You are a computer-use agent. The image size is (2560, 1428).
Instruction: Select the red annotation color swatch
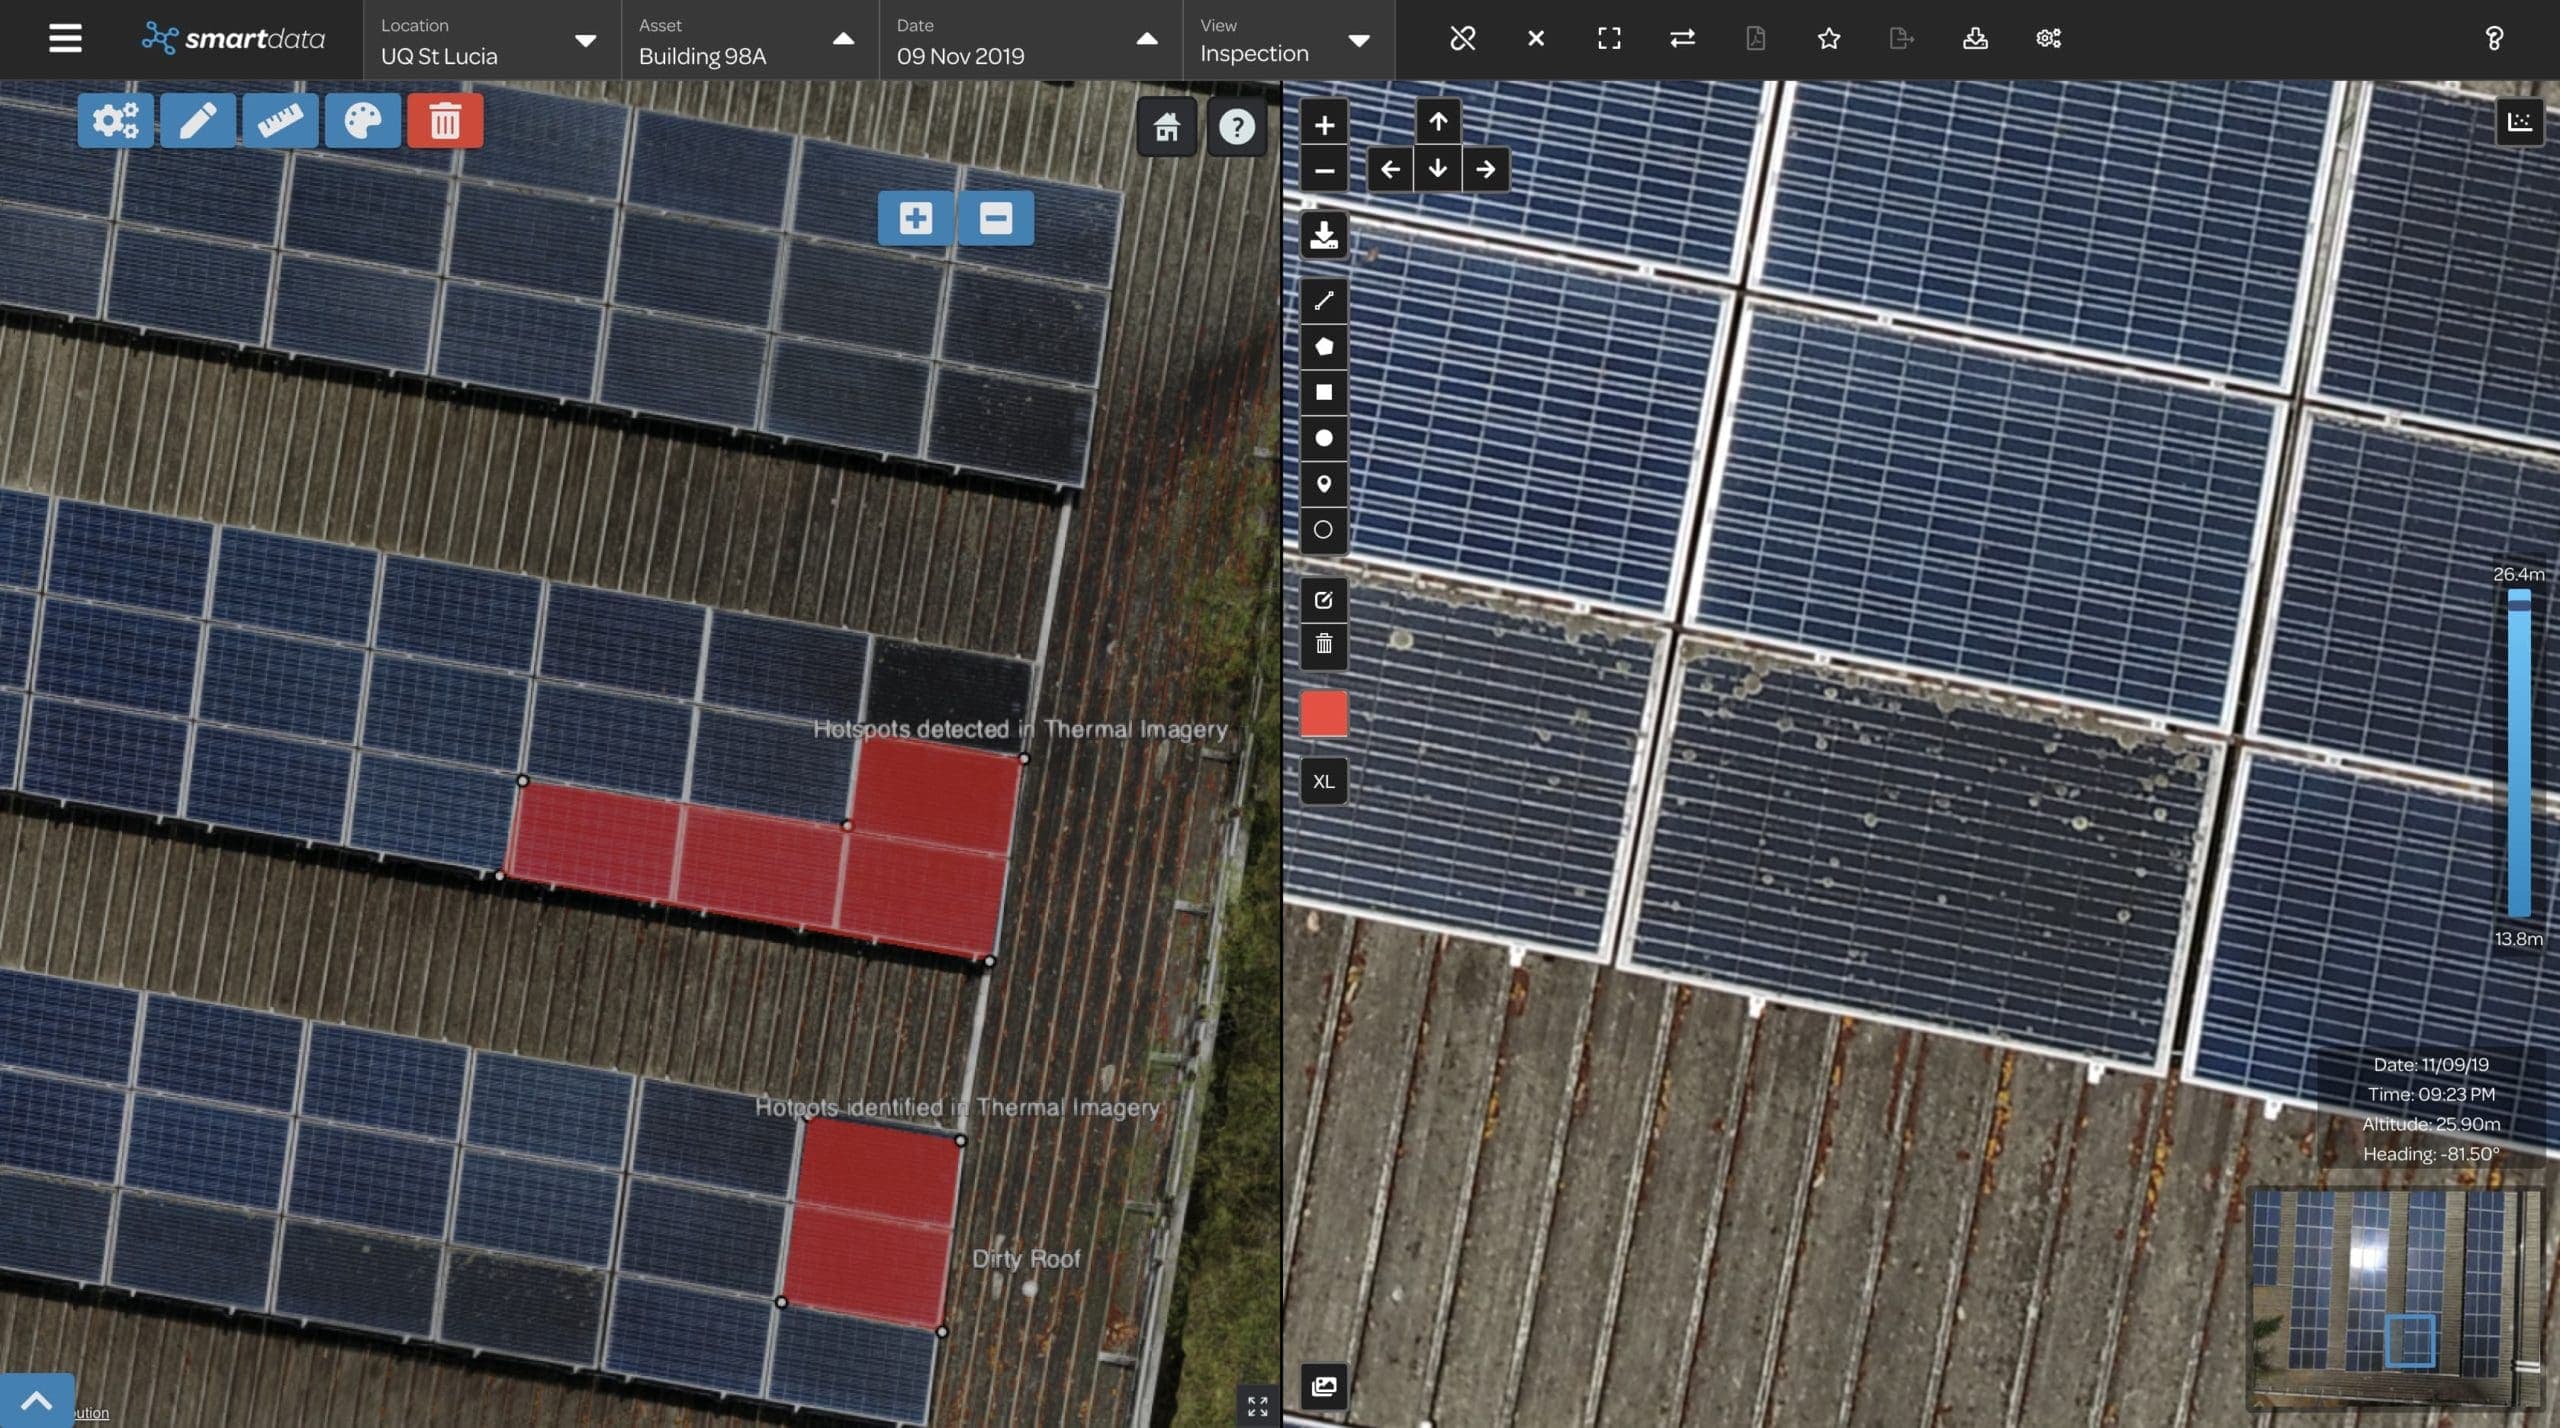pos(1323,713)
